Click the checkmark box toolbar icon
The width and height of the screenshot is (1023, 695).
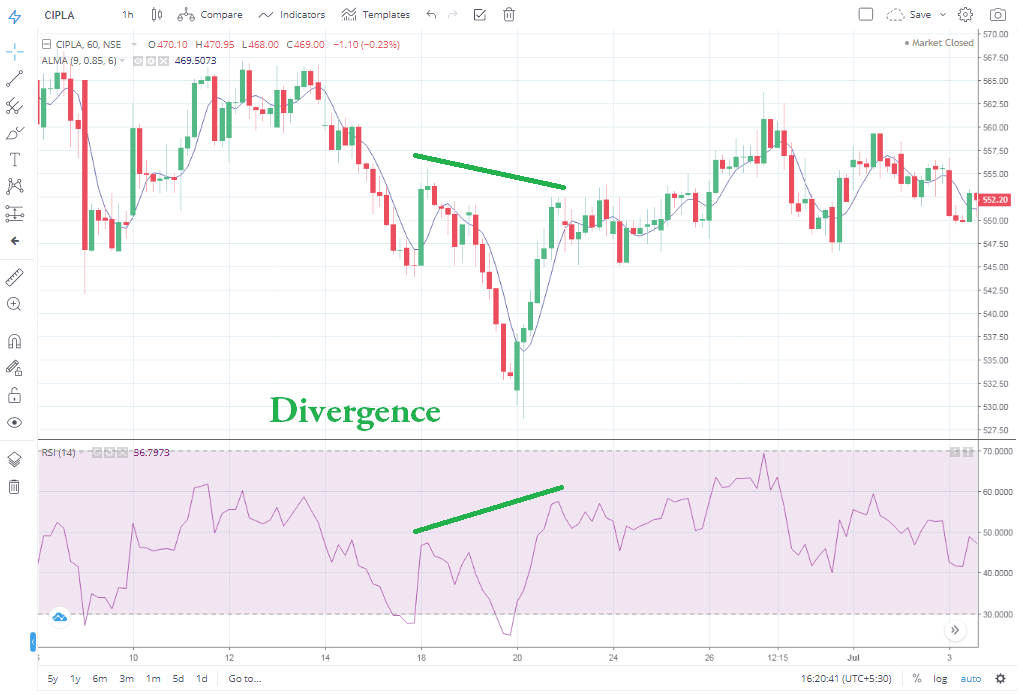pyautogui.click(x=480, y=14)
